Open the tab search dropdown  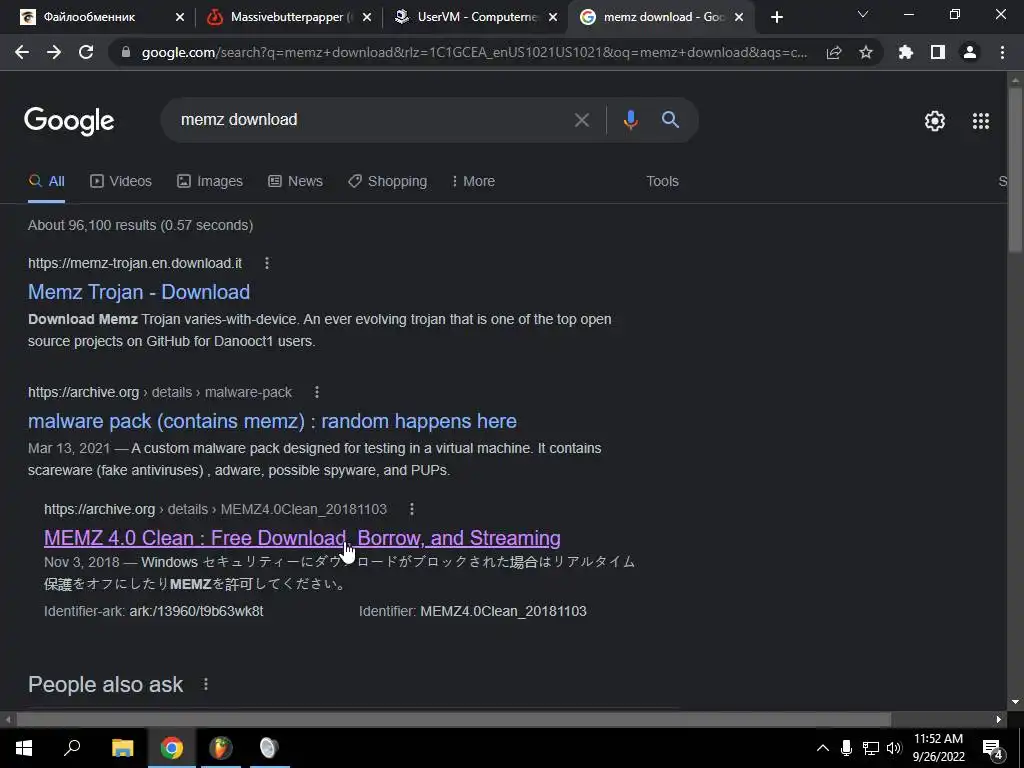click(863, 14)
